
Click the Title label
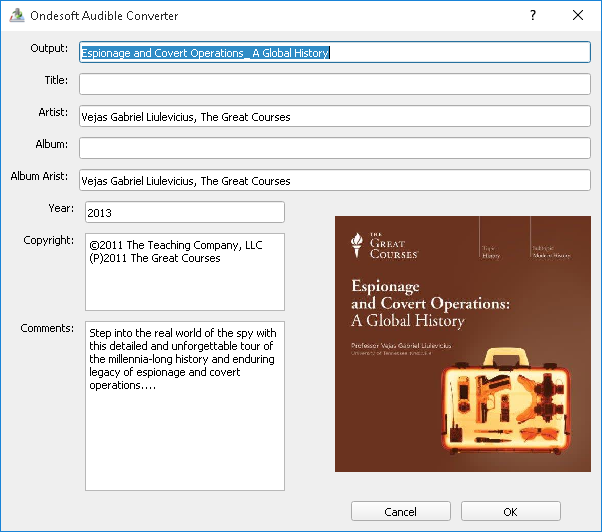(56, 80)
